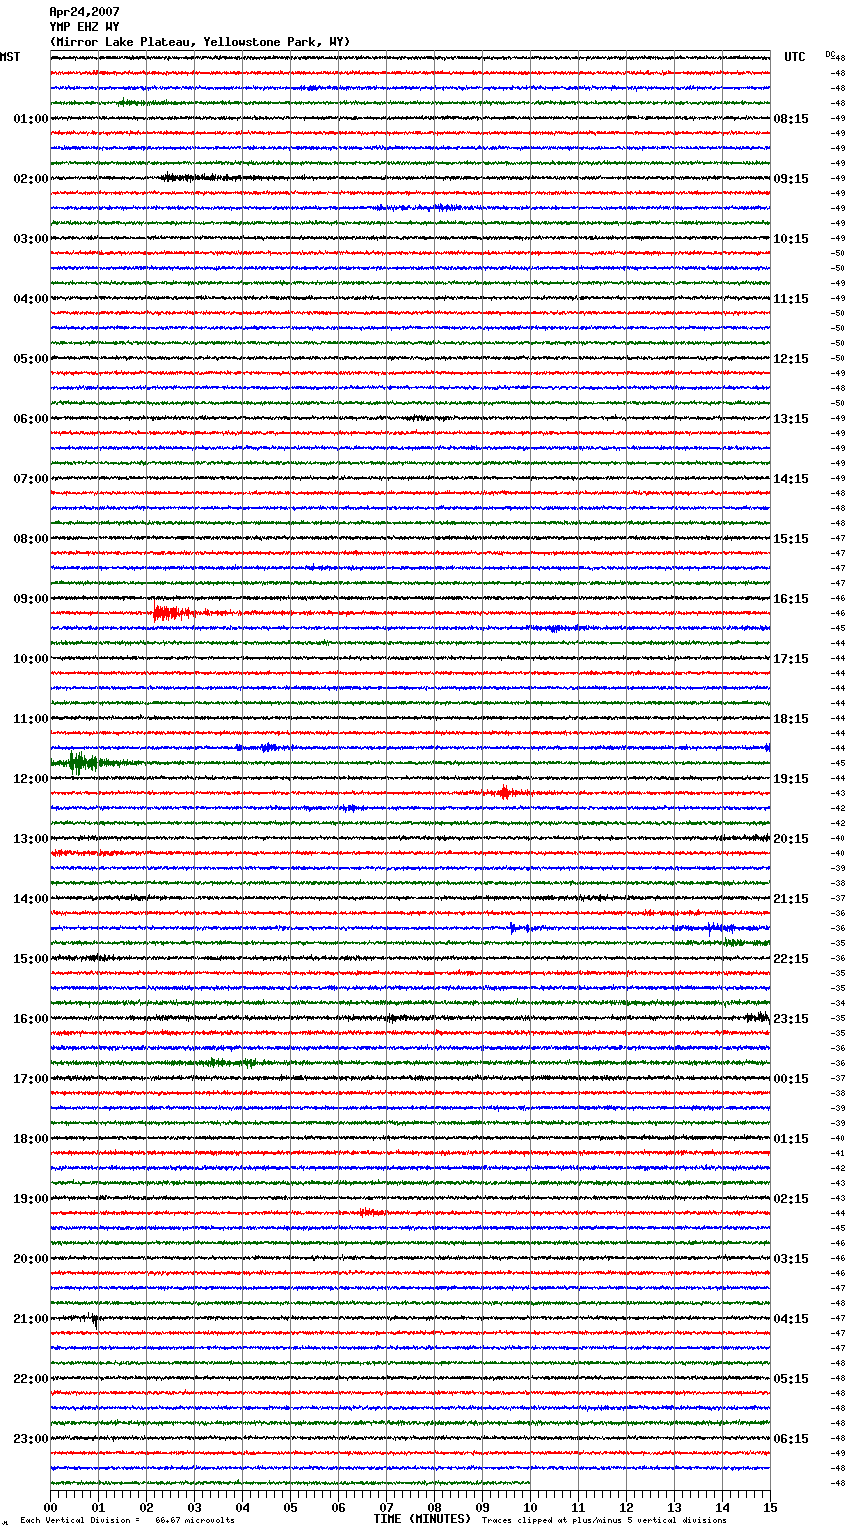Click the 20:15 UTC time label
Image resolution: width=850 pixels, height=1534 pixels.
(x=791, y=839)
